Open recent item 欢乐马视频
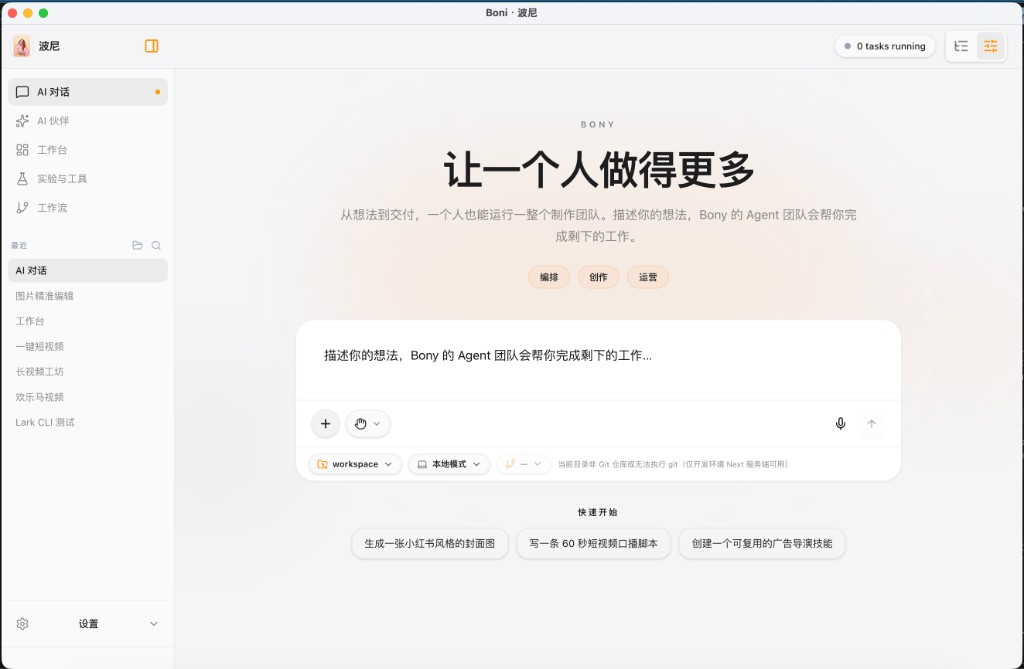The height and width of the screenshot is (669, 1024). point(88,397)
